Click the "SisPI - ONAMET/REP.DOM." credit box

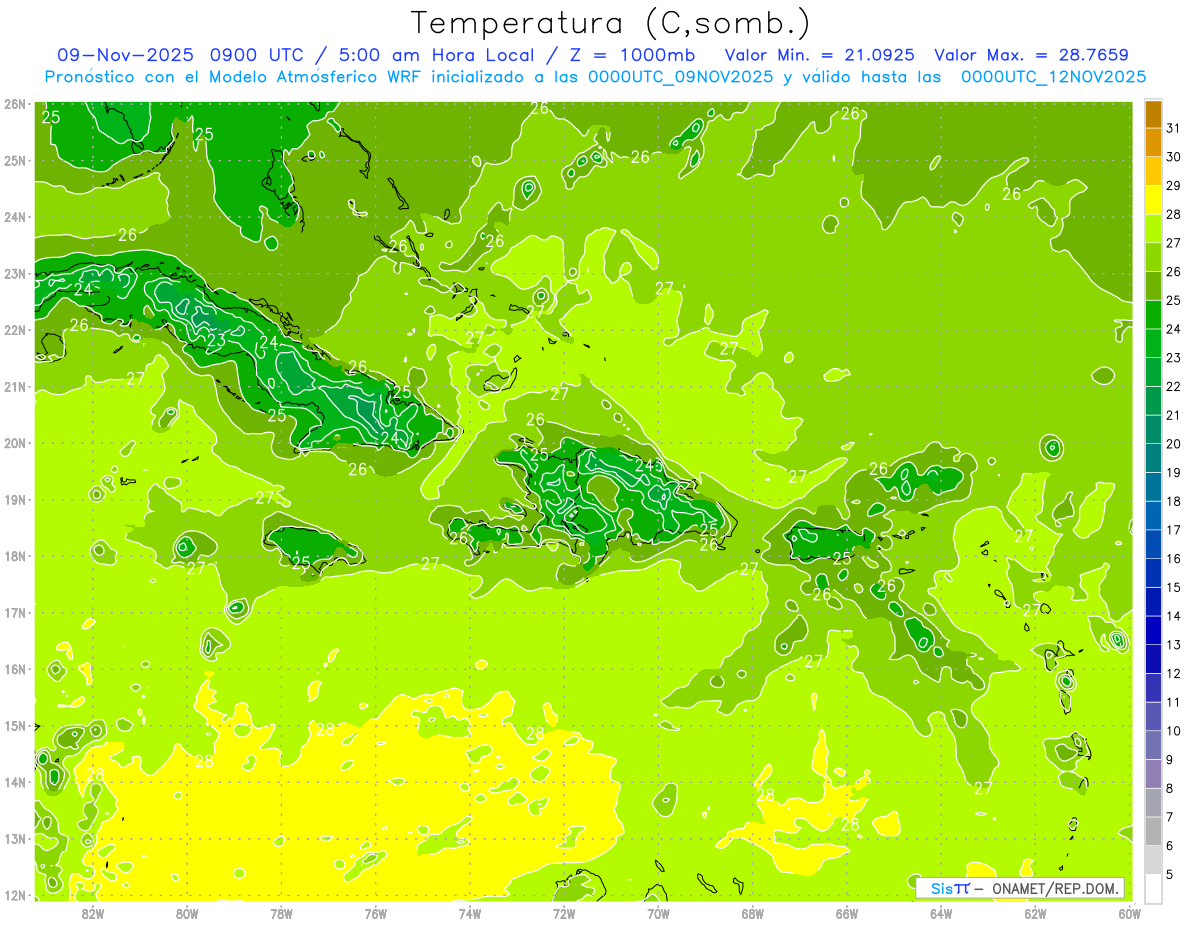(1020, 888)
